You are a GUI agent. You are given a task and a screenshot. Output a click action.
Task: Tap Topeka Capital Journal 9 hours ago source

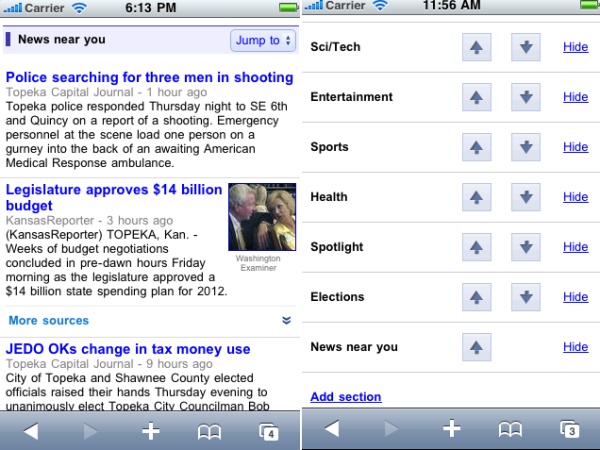tap(109, 364)
